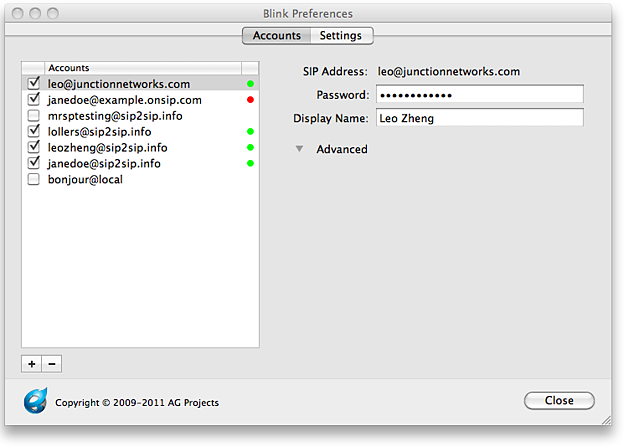Switch to the Accounts tab
This screenshot has height=447, width=629.
click(x=277, y=36)
